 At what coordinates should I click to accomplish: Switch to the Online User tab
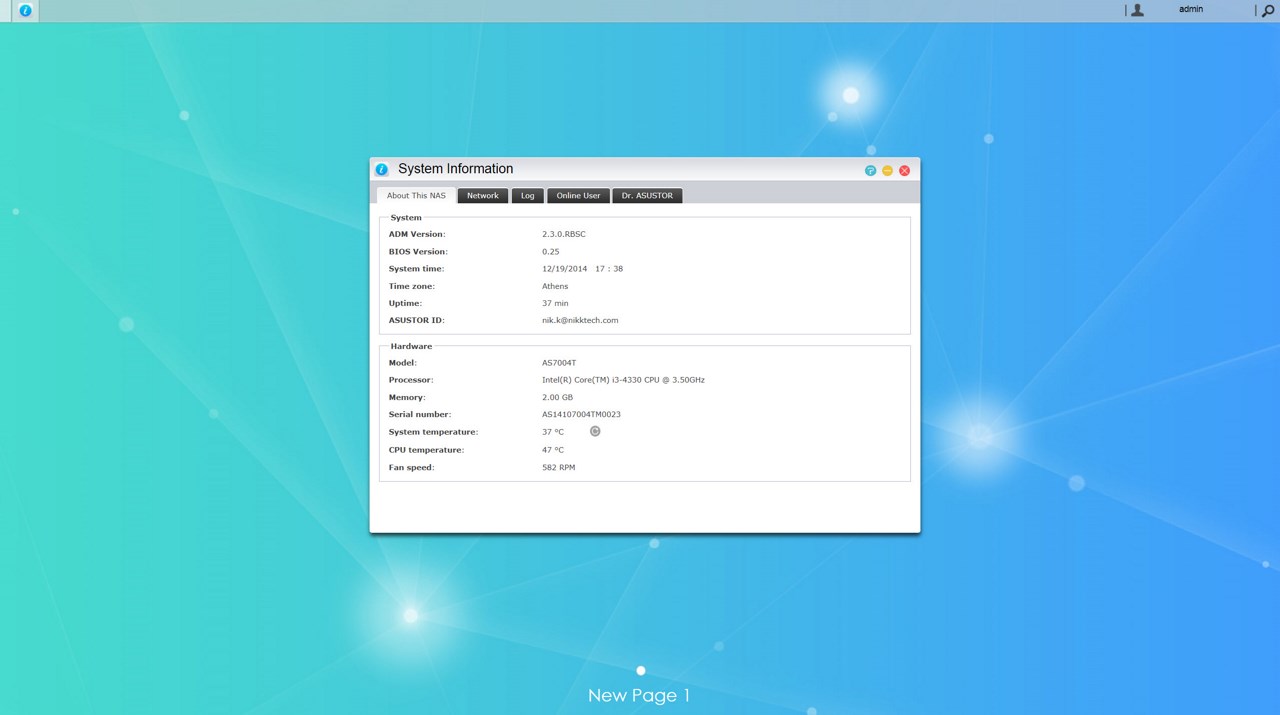pyautogui.click(x=578, y=196)
